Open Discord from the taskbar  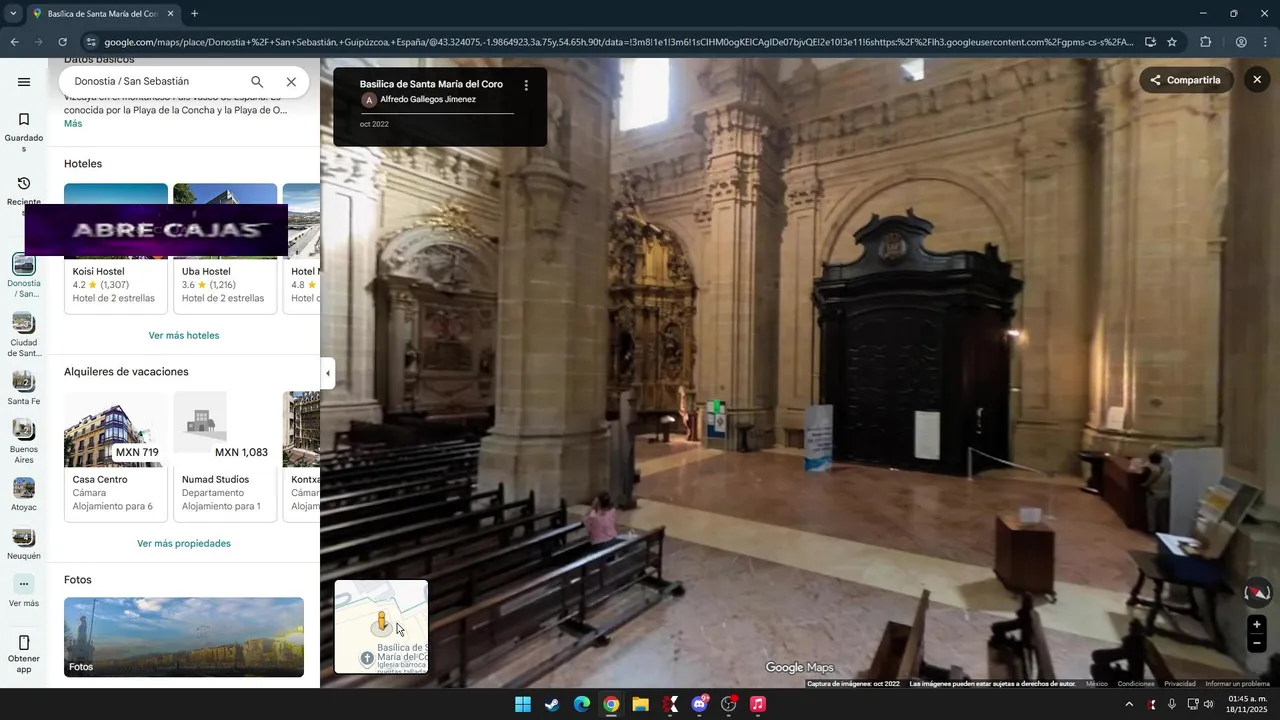699,704
